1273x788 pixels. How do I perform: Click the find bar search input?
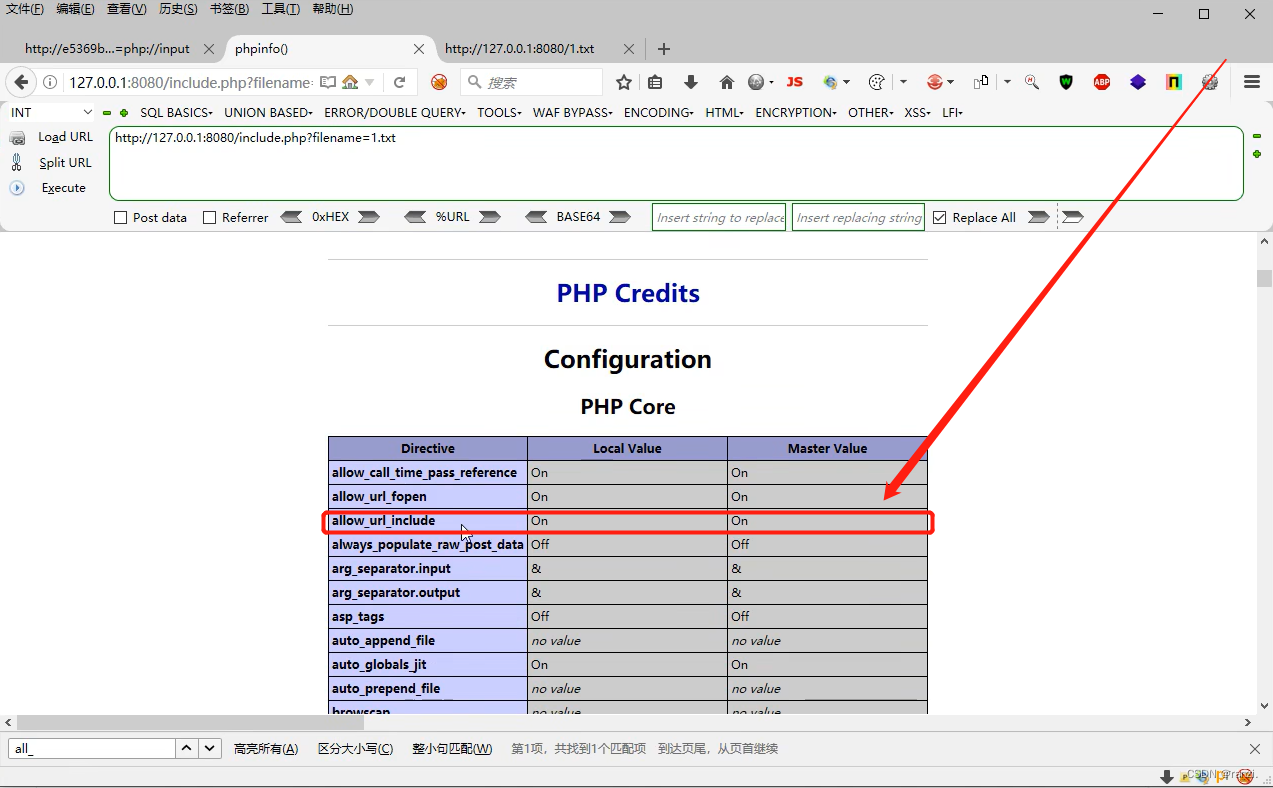(92, 748)
